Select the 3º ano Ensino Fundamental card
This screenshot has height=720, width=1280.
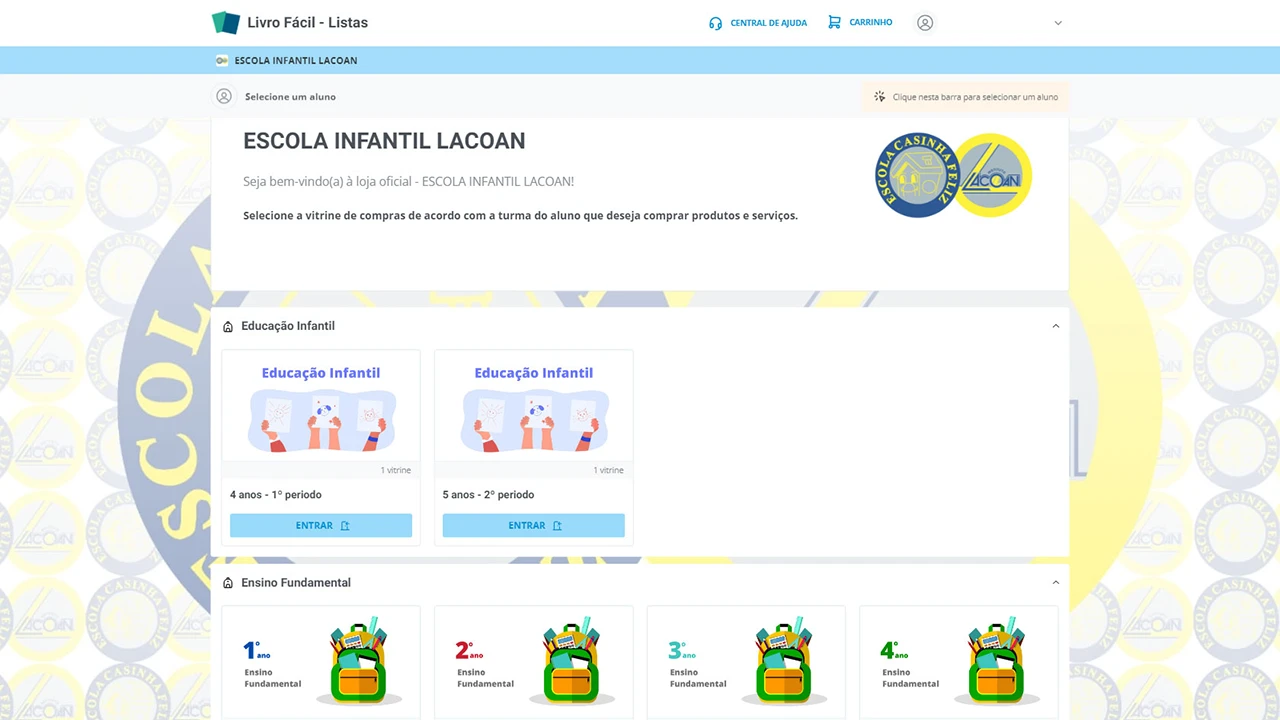pyautogui.click(x=746, y=660)
